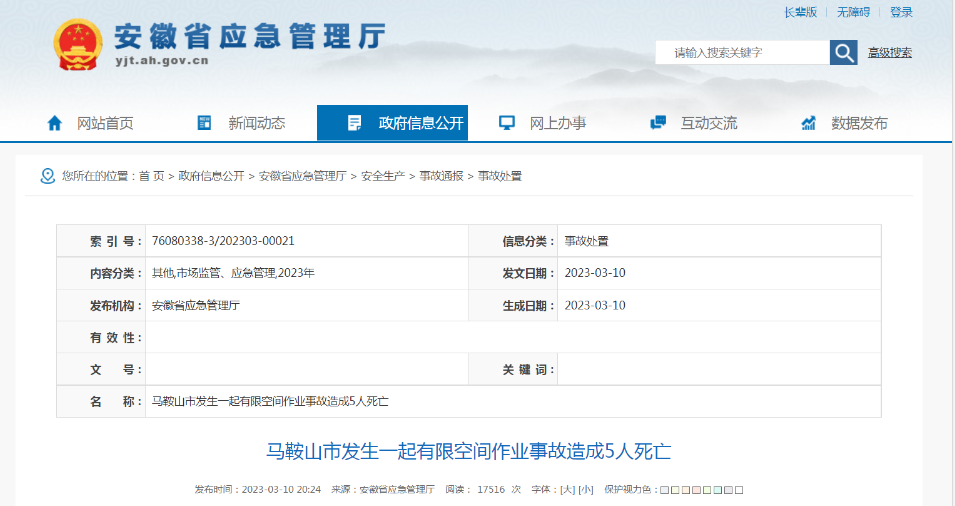Viewport: 955px width, 506px height.
Task: Click the 发文日期 value 2023-03-10
Action: (x=595, y=273)
